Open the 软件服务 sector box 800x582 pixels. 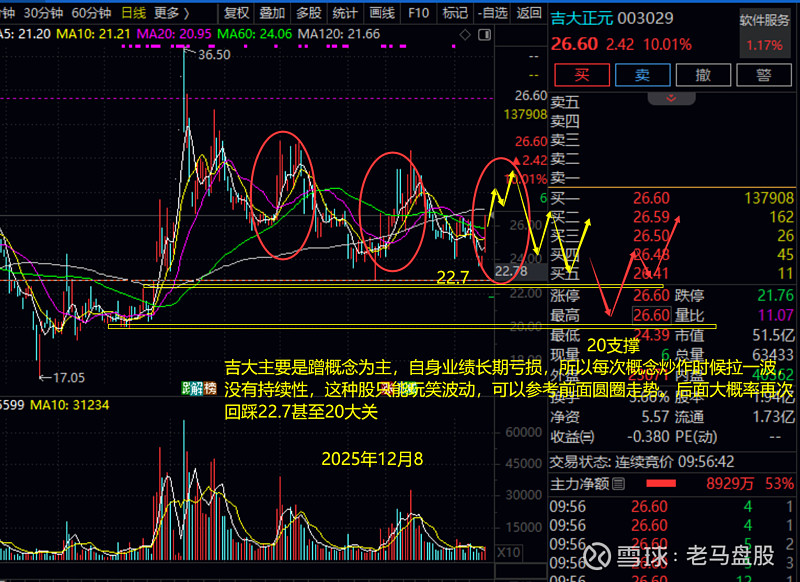[x=764, y=33]
